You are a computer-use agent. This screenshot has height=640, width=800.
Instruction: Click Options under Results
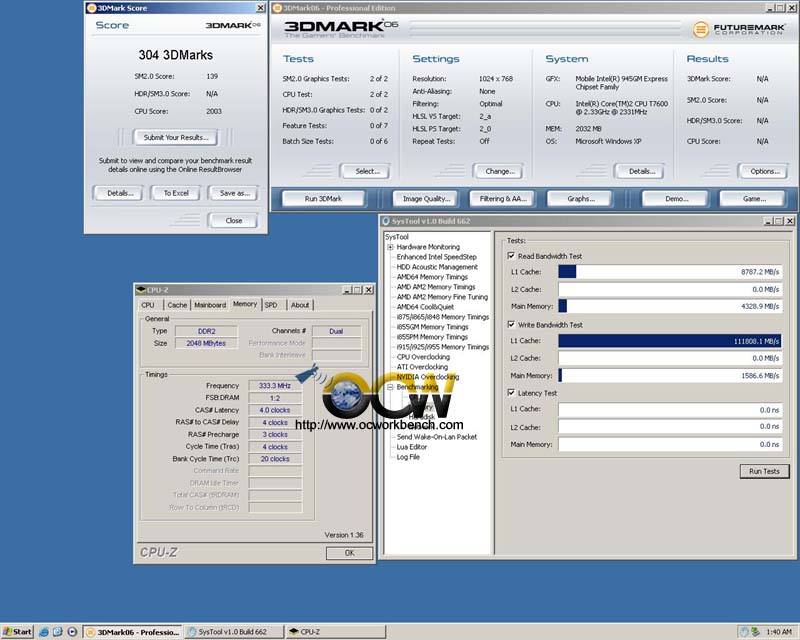pyautogui.click(x=763, y=171)
